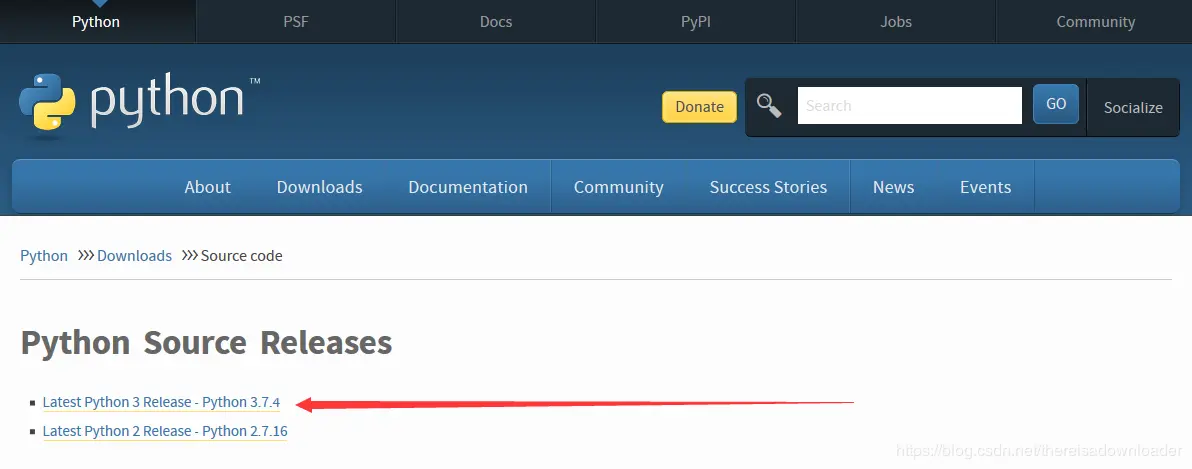
Task: Open the Downloads navigation menu
Action: (x=319, y=187)
